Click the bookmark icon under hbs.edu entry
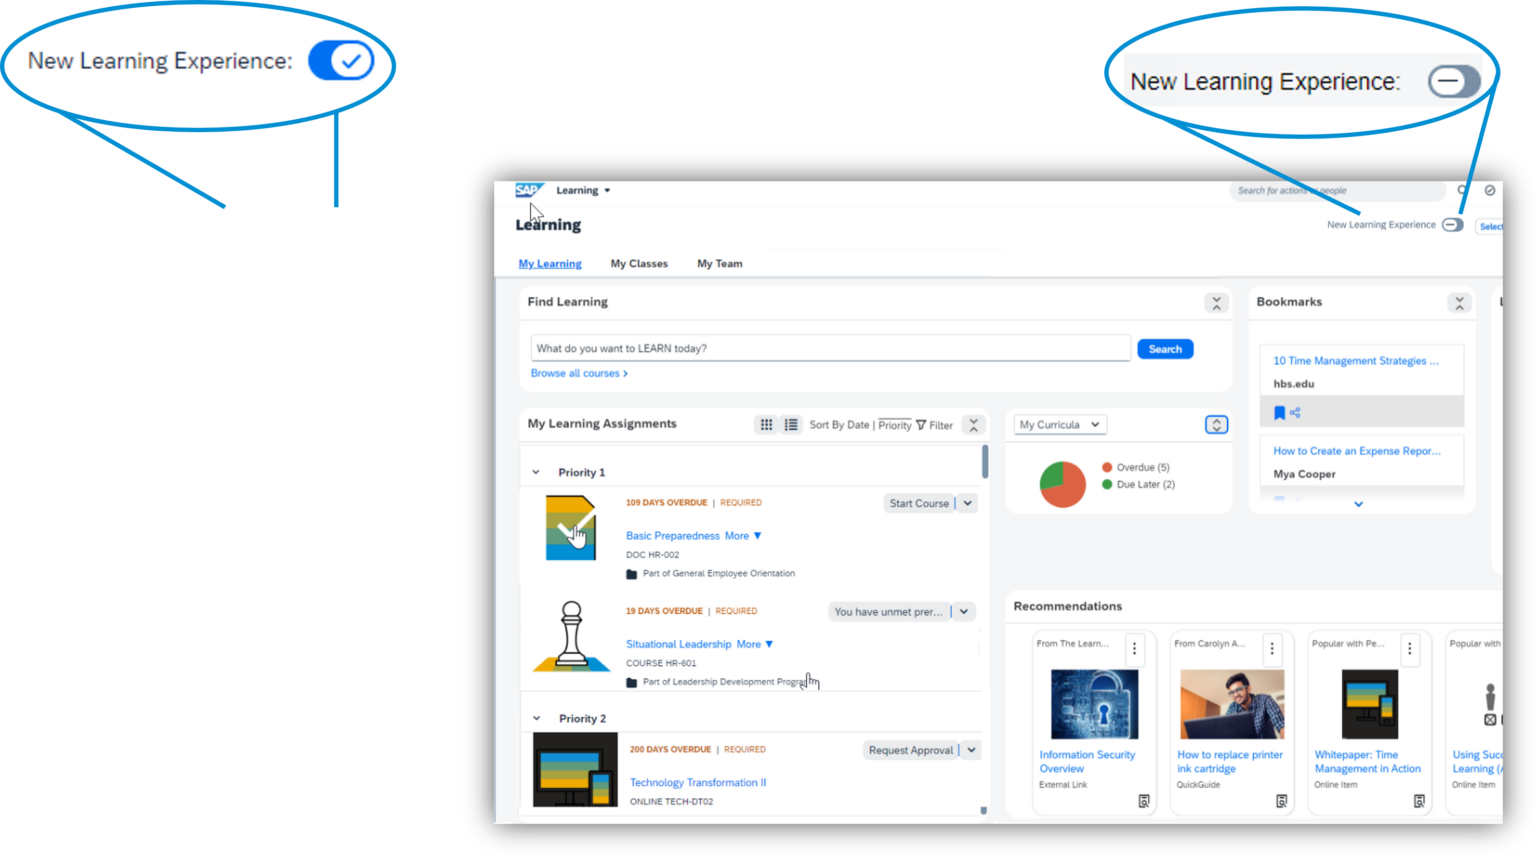 point(1280,412)
